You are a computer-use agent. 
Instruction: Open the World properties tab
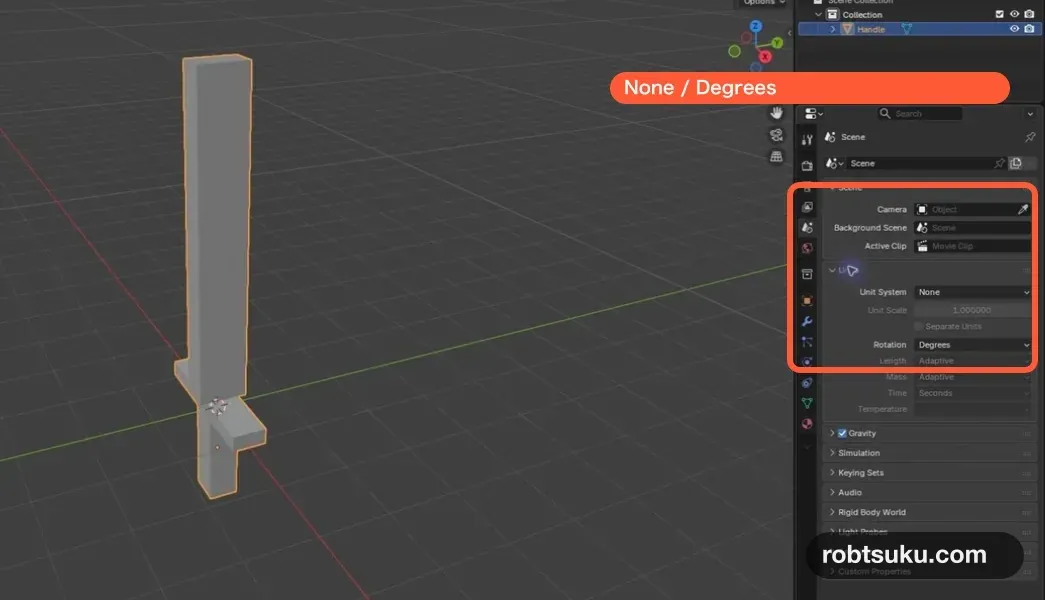click(x=807, y=248)
